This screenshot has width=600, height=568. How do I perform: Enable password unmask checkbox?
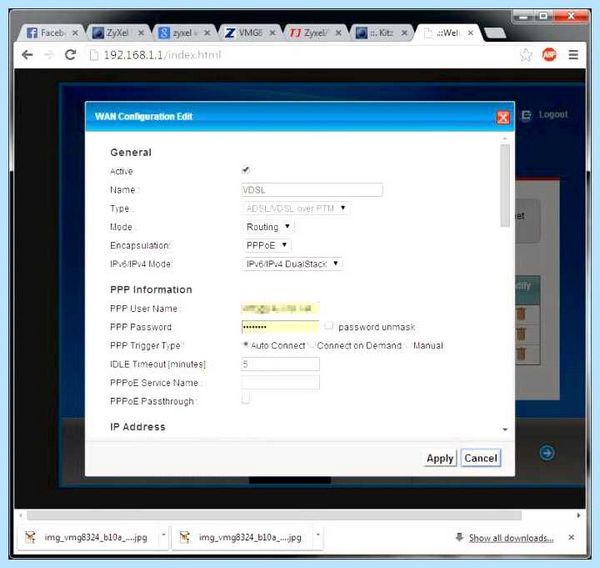point(329,326)
